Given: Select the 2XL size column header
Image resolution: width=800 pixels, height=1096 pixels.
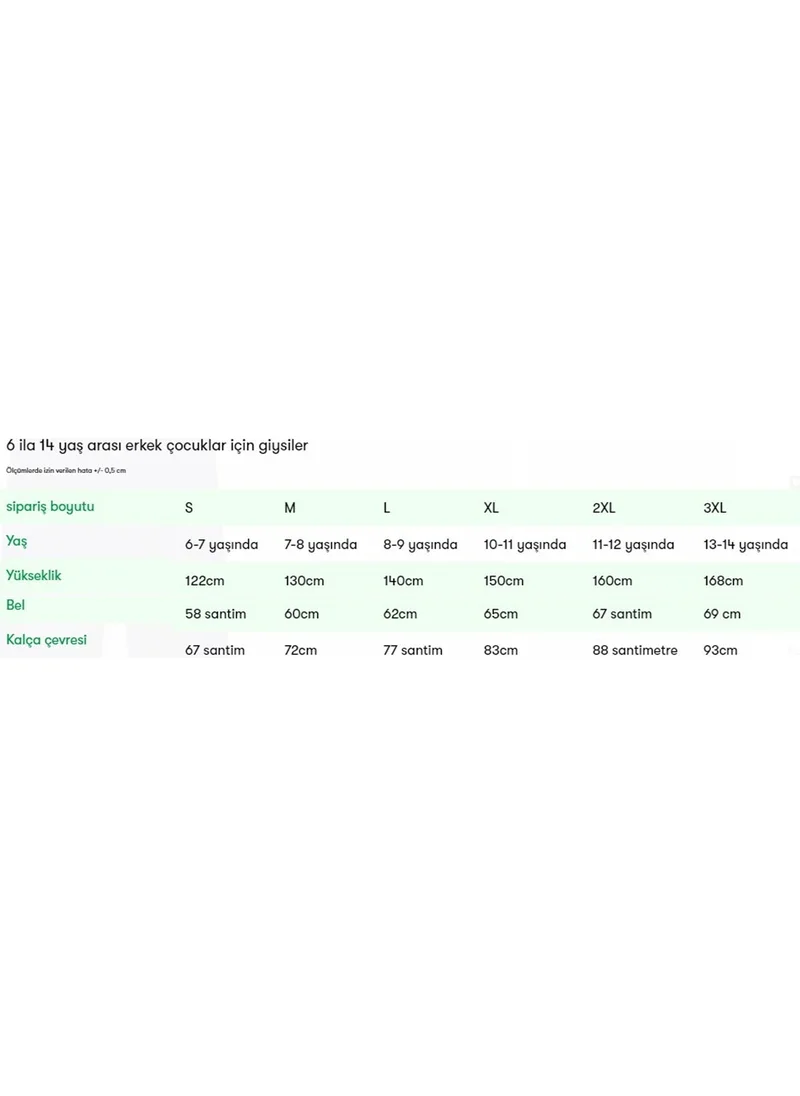Looking at the screenshot, I should click(x=604, y=508).
